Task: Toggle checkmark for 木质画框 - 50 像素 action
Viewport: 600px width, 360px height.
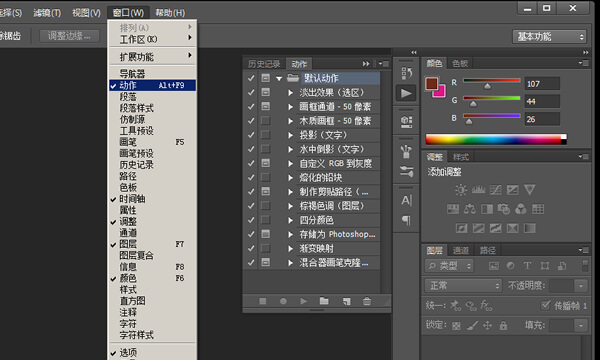Action: click(x=251, y=121)
